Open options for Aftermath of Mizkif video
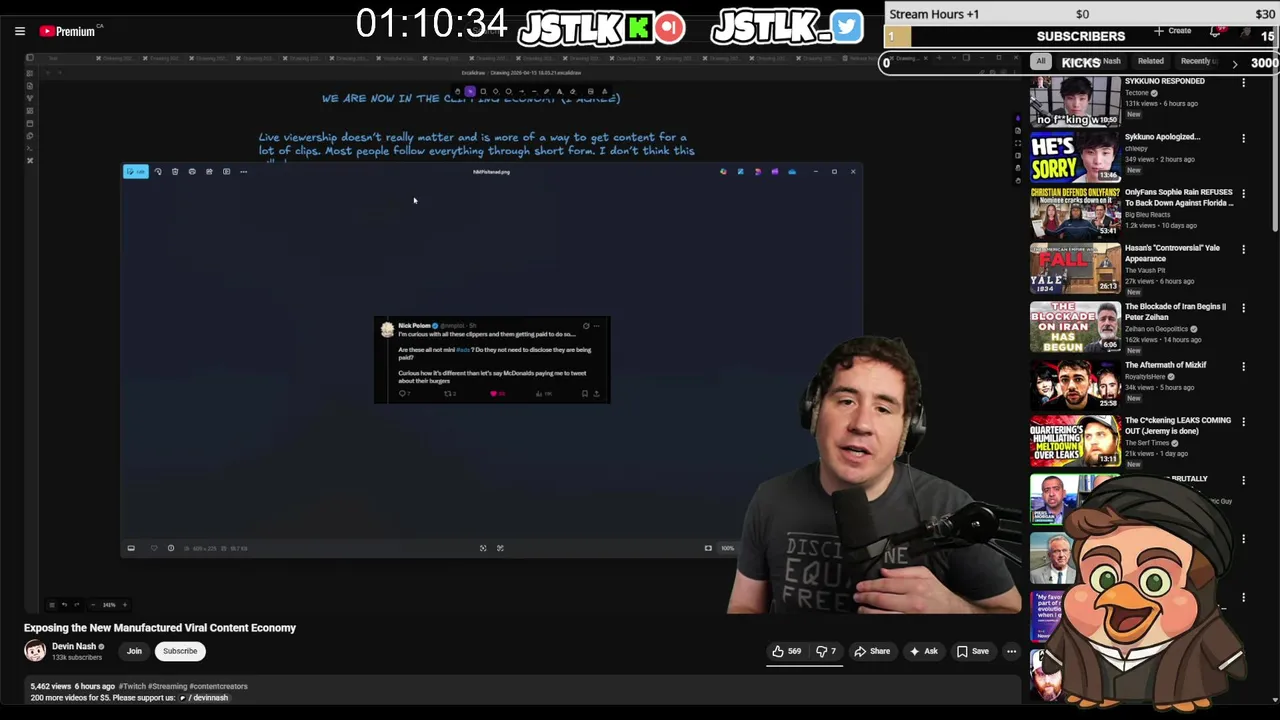1280x720 pixels. (x=1244, y=366)
